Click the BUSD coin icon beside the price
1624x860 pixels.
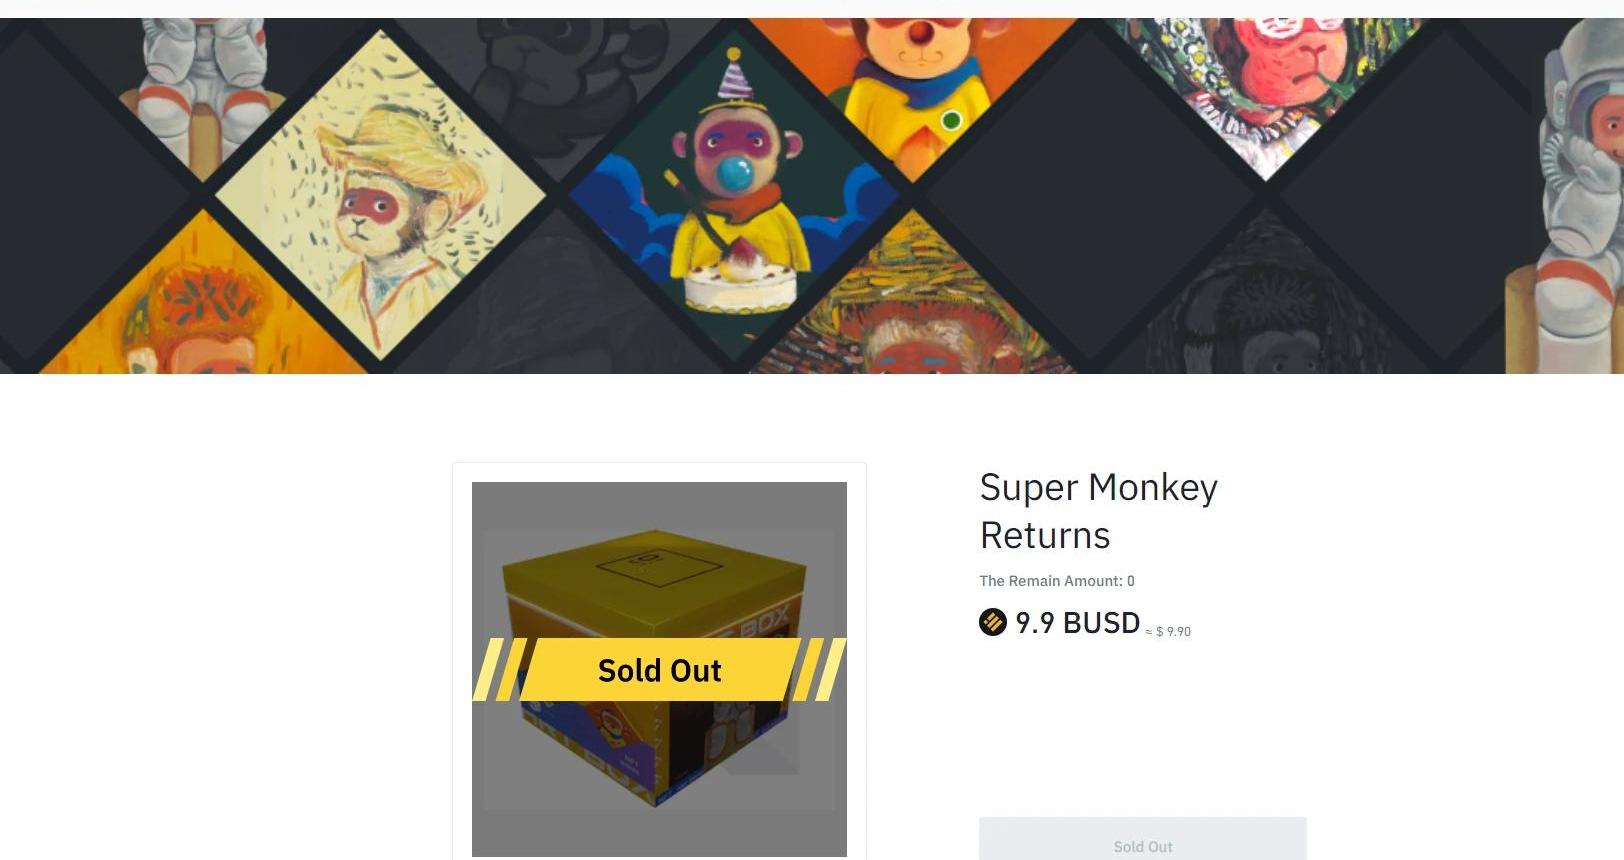pos(992,622)
